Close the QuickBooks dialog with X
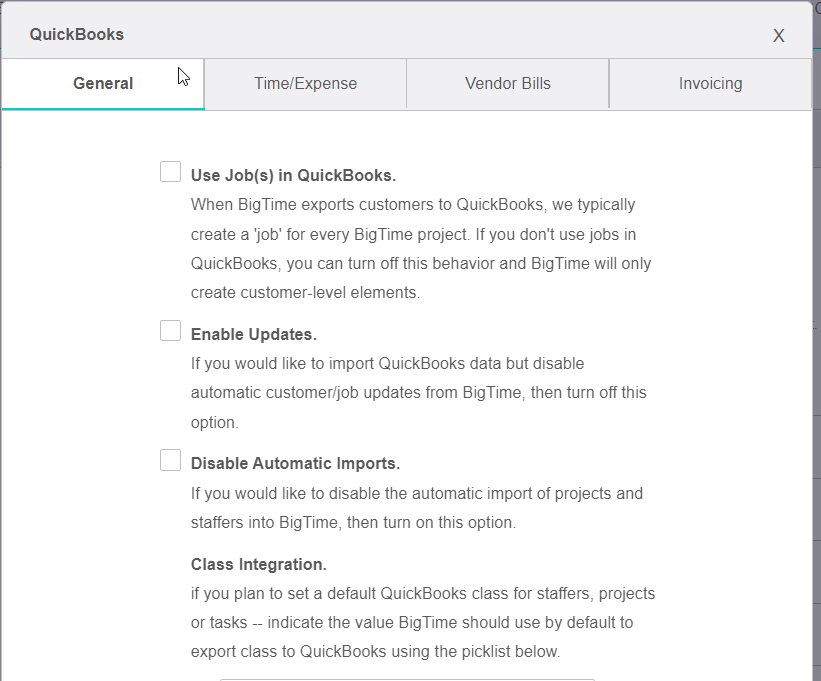Screen dimensions: 821x681 [x=778, y=36]
